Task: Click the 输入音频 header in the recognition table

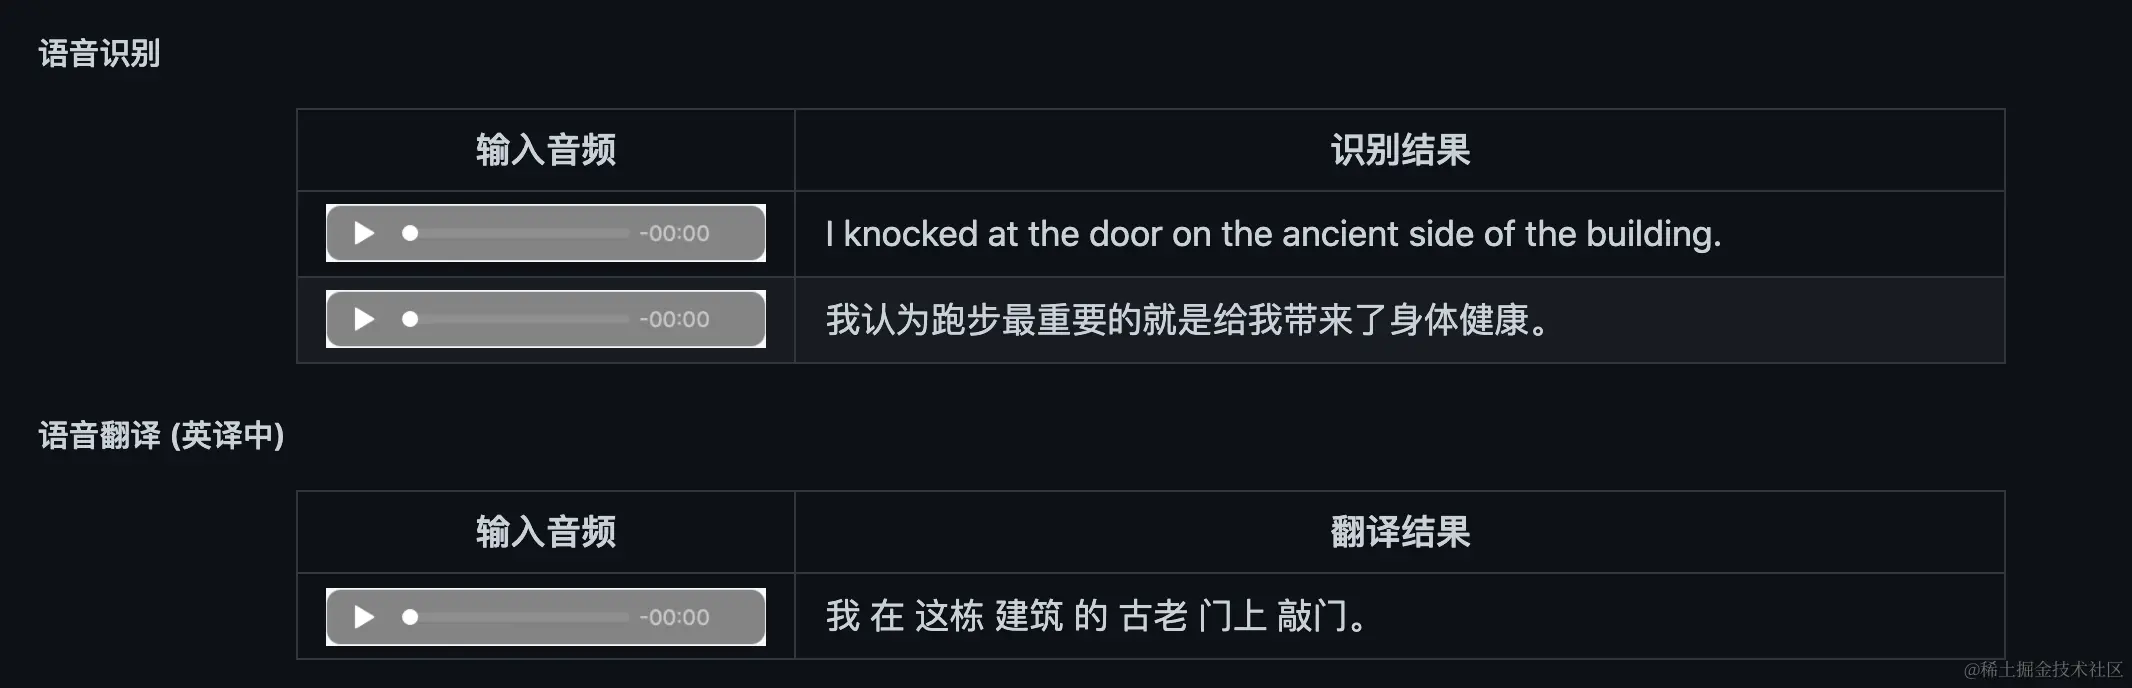Action: coord(546,150)
